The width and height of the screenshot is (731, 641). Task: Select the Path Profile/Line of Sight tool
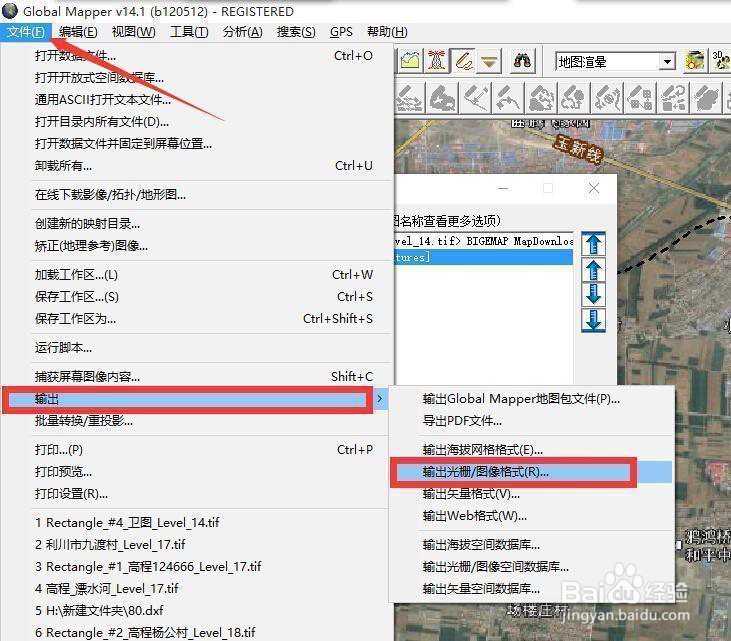point(410,61)
